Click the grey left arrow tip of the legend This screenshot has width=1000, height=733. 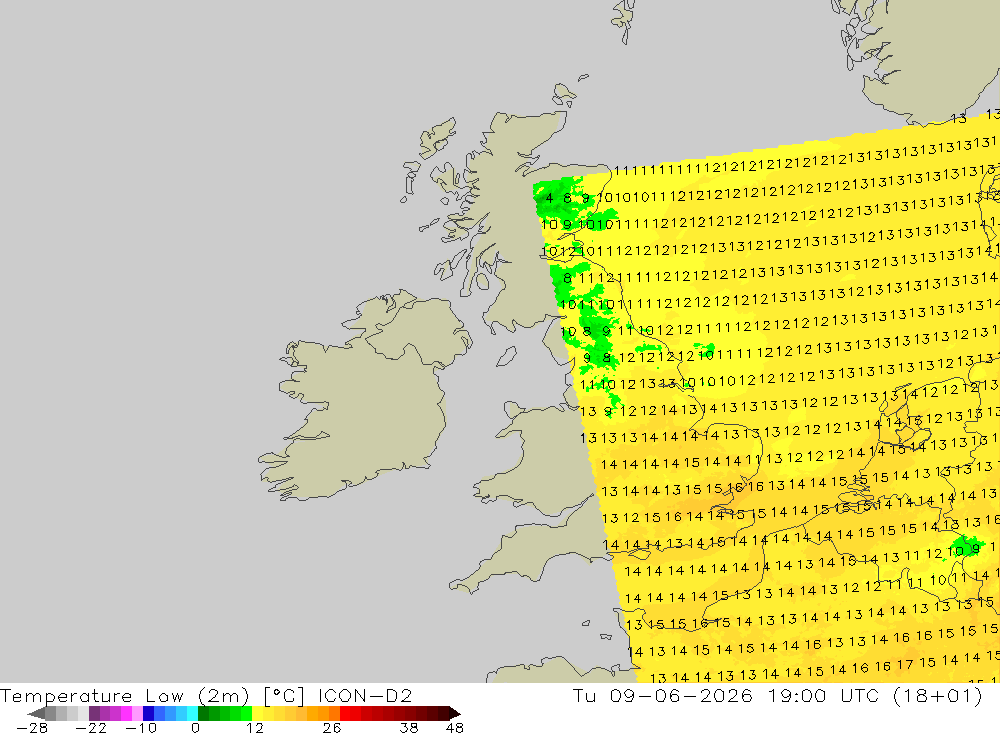coord(36,713)
